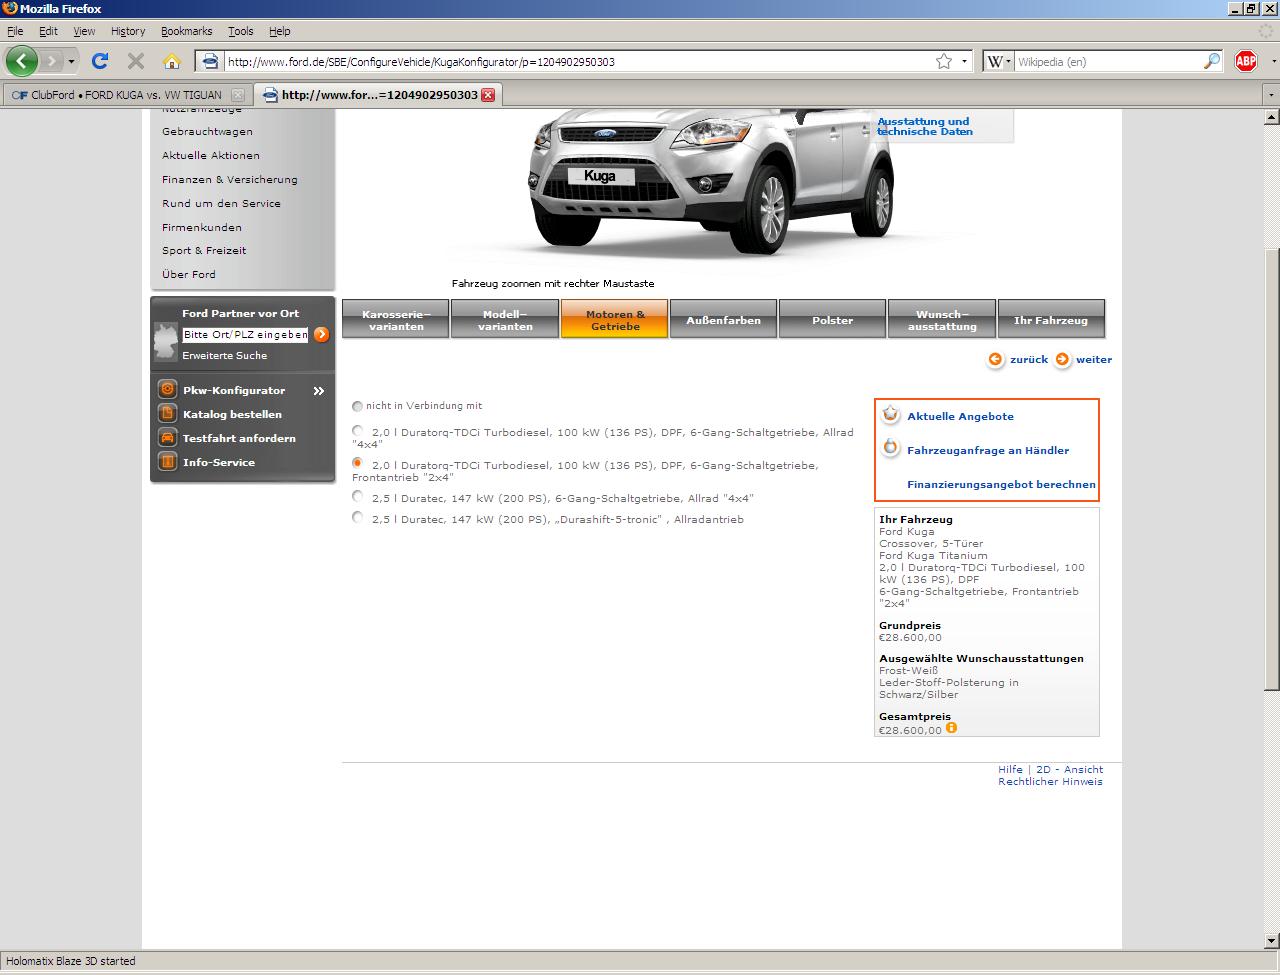Click the orange info icon beside Gesamtpreis

[951, 728]
